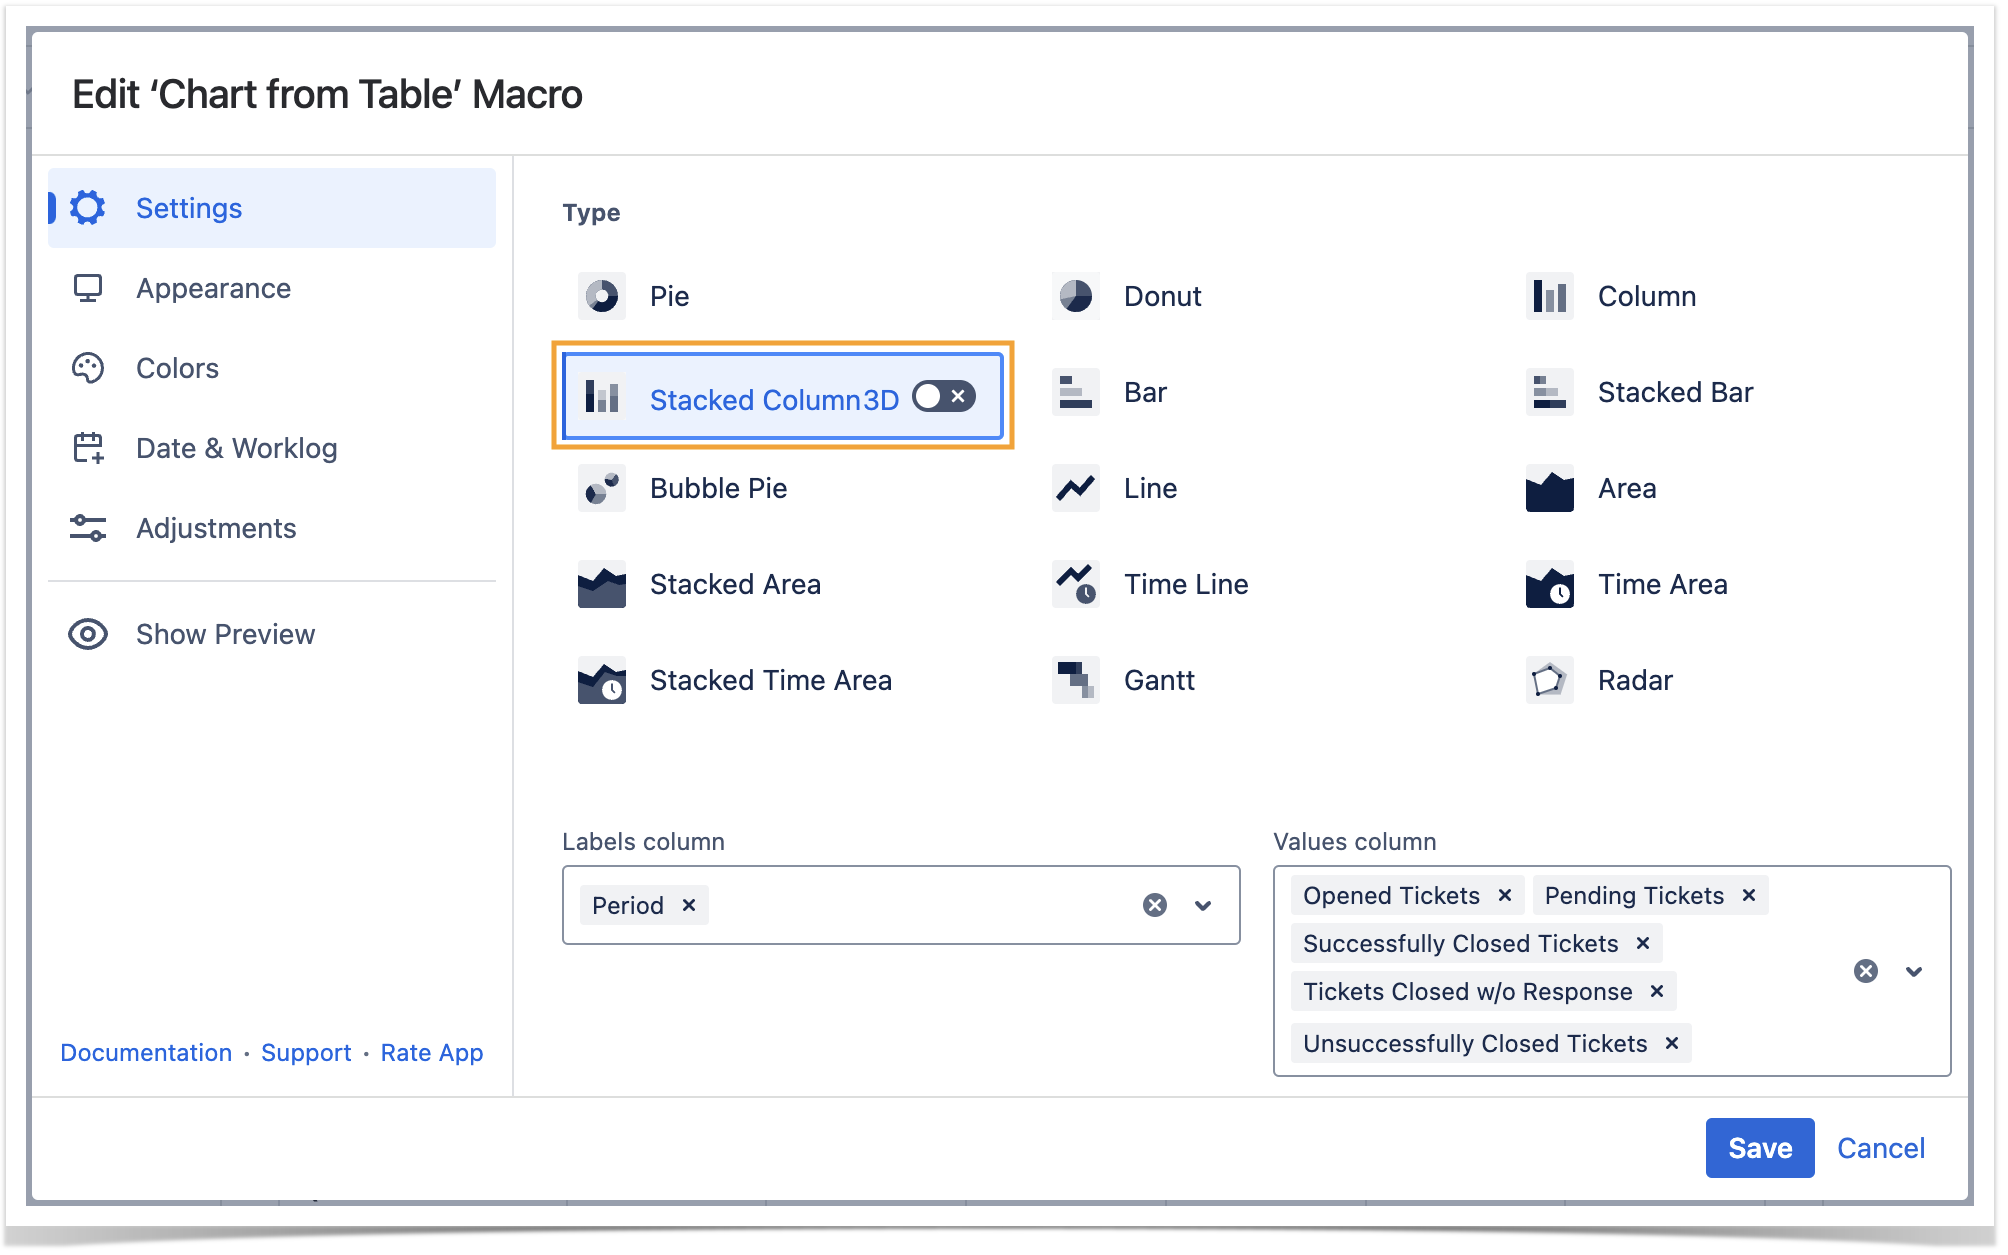Pick the Stacked Bar chart icon

[1549, 392]
